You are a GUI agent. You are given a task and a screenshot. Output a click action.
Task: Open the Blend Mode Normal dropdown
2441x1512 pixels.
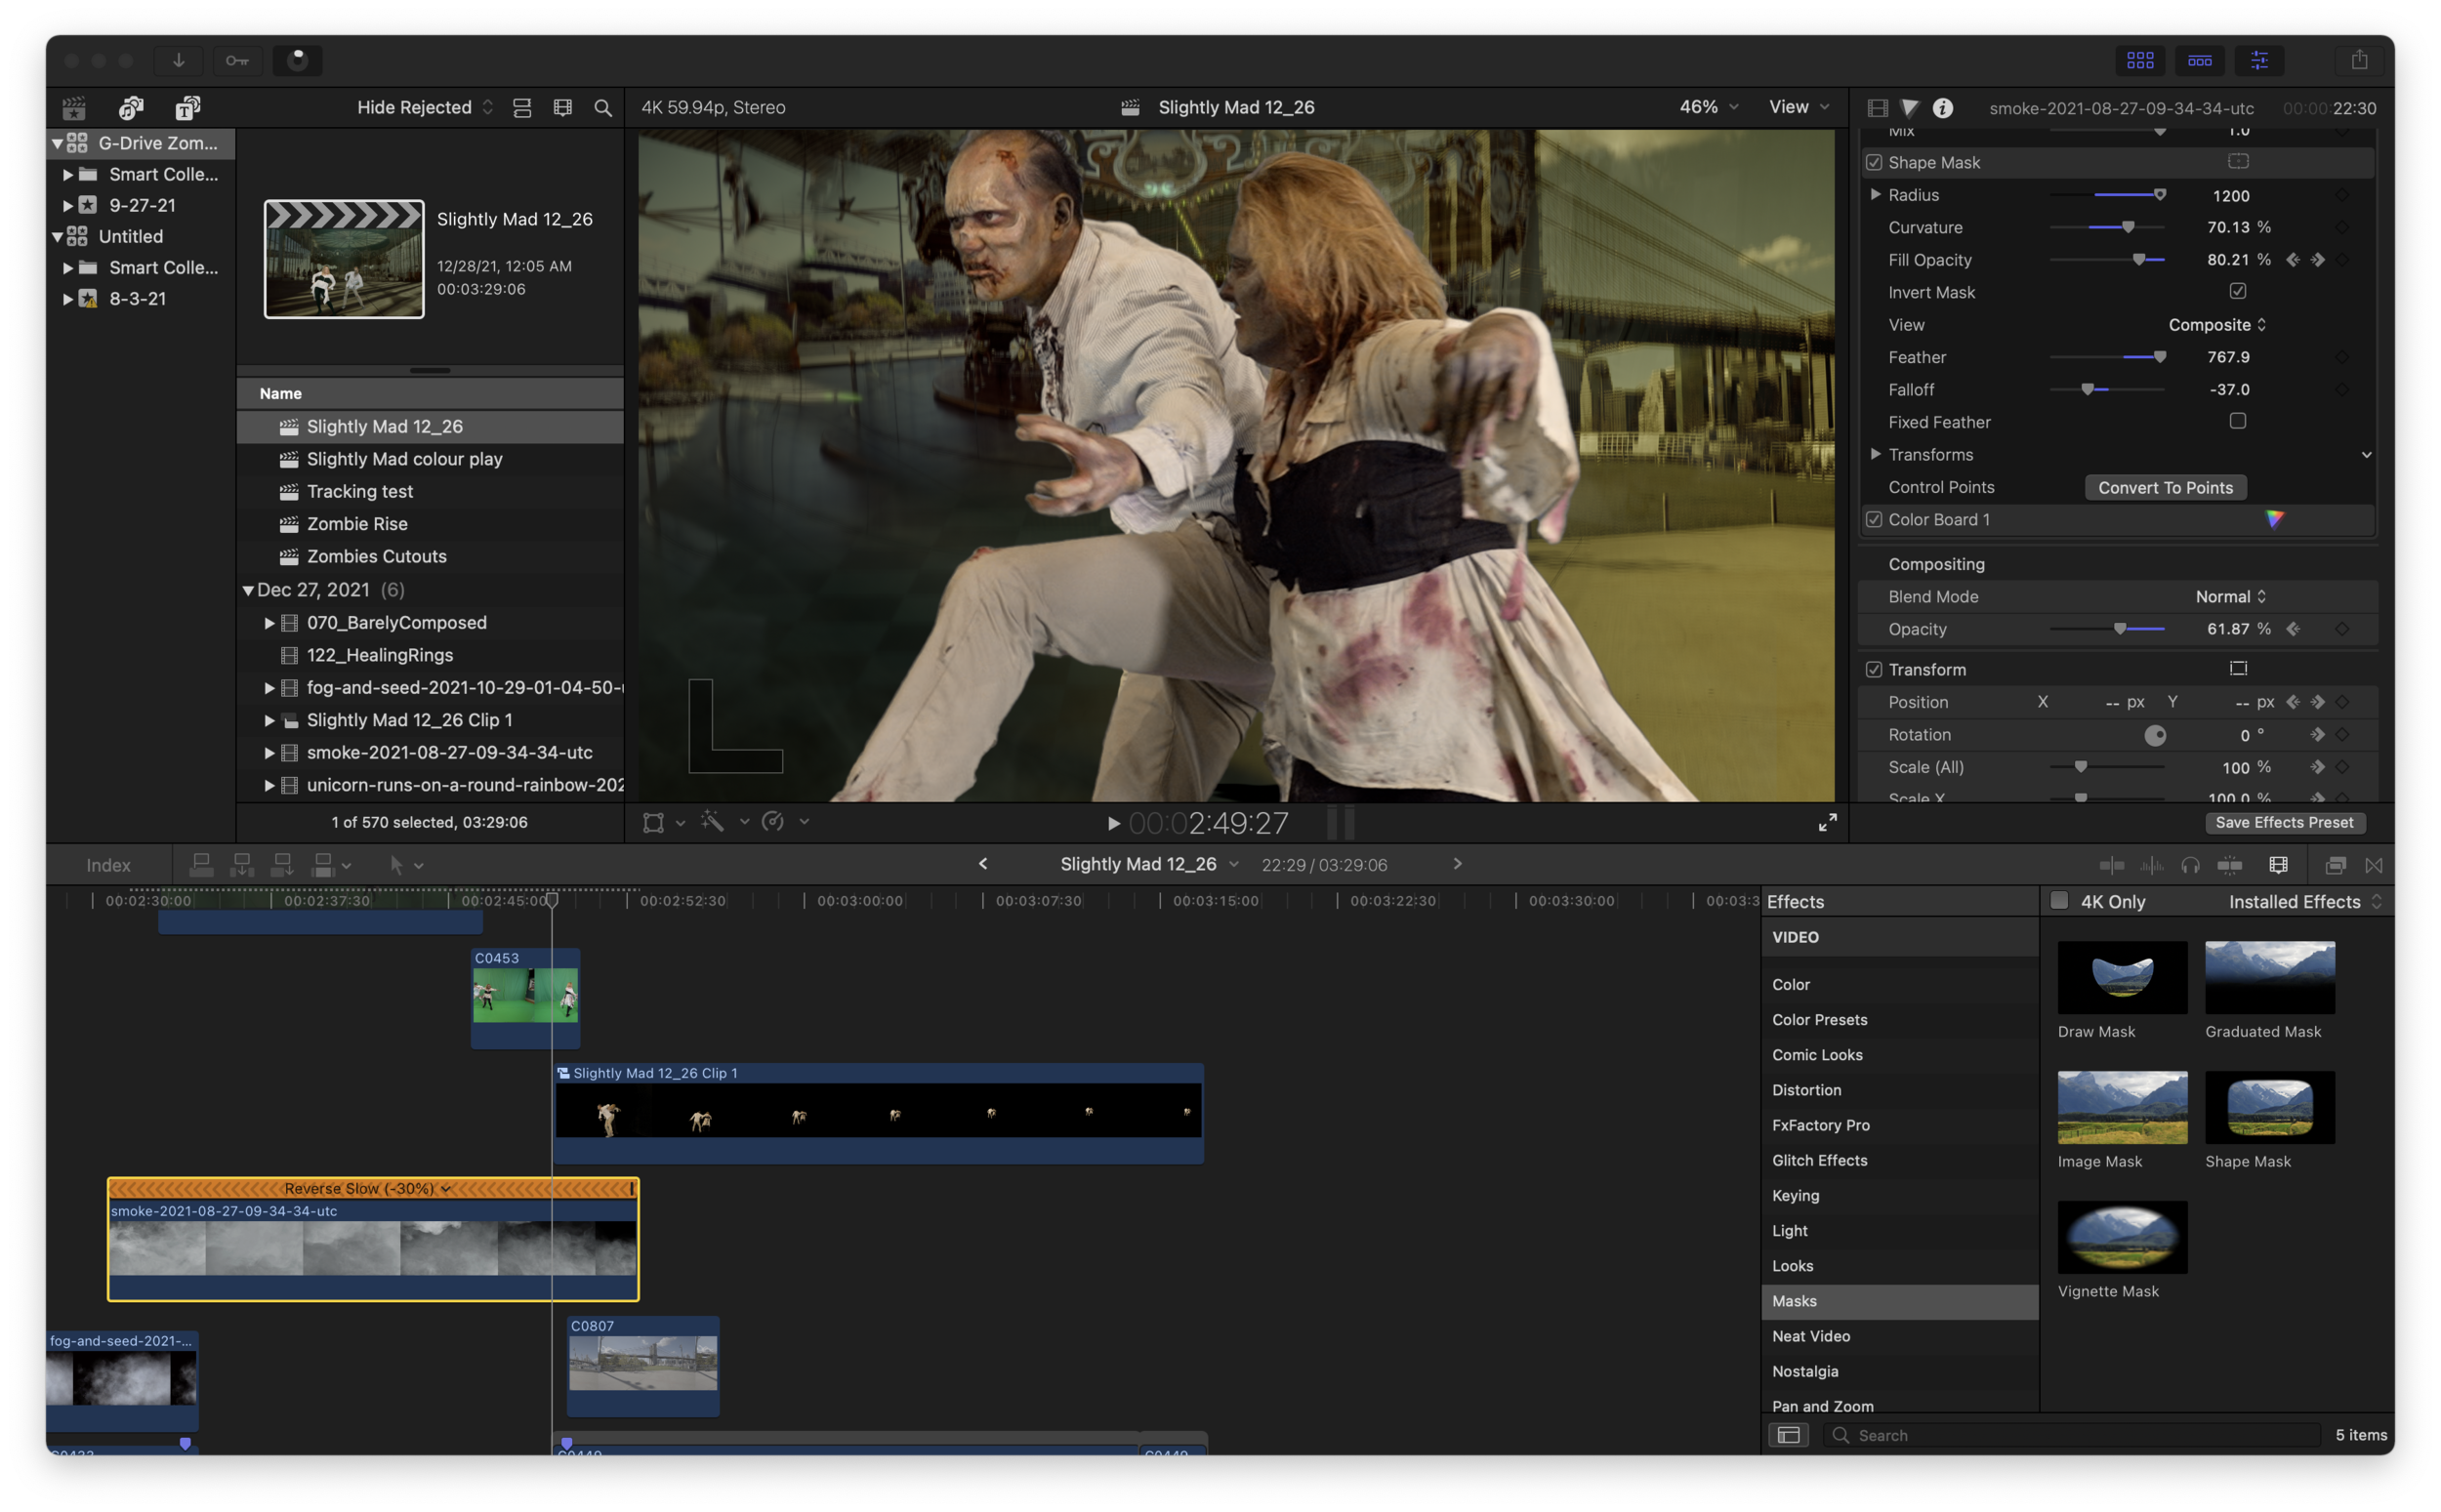click(2230, 596)
